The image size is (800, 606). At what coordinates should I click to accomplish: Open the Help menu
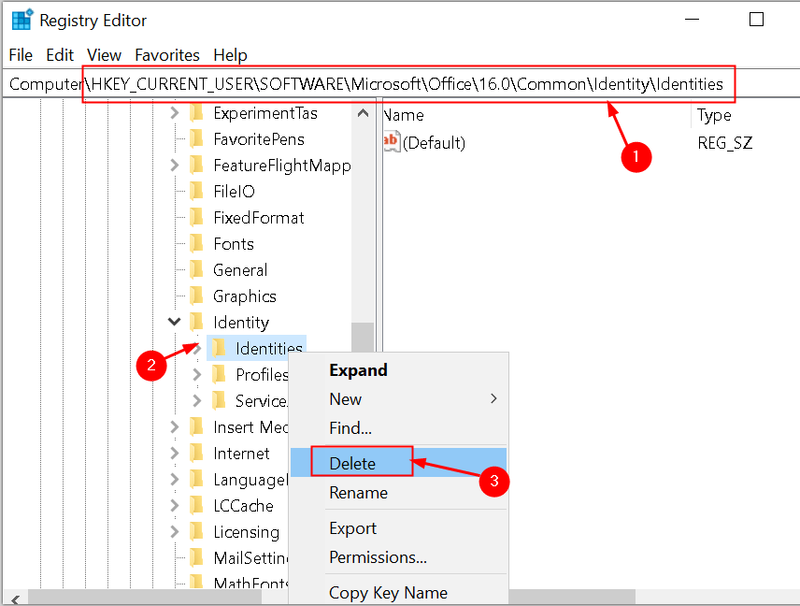pos(230,55)
